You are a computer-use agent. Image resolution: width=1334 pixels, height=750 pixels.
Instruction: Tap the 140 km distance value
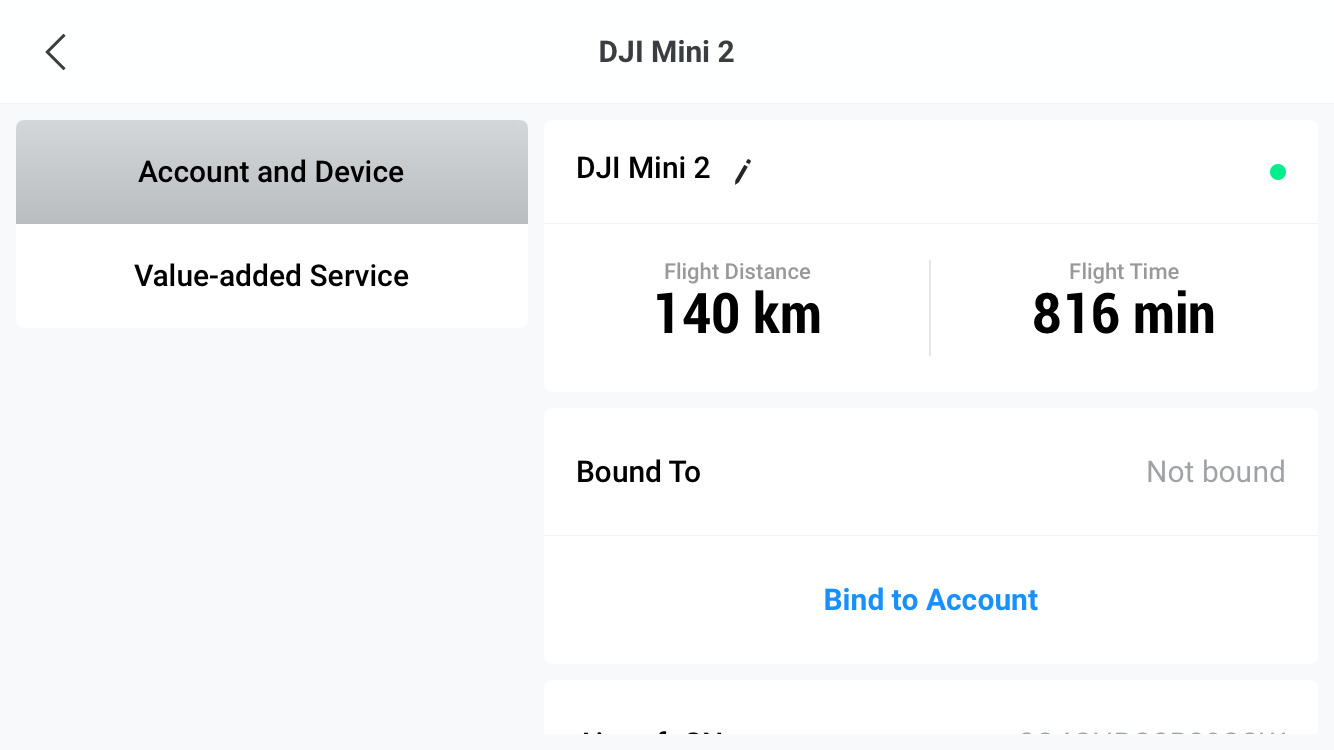tap(737, 314)
